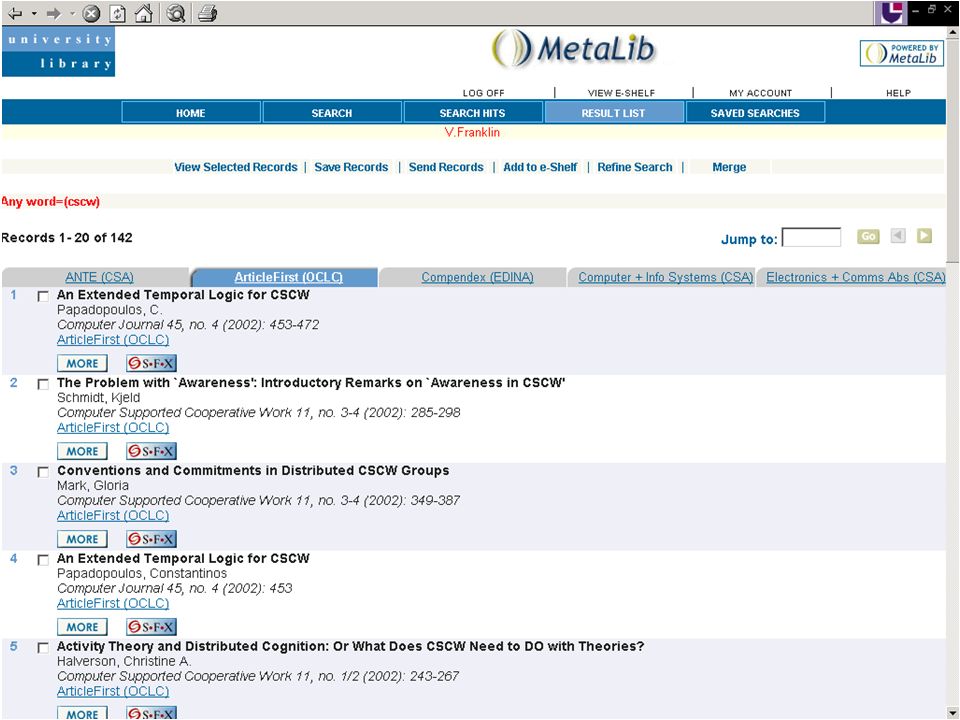Click the Send Records link
The height and width of the screenshot is (720, 960).
pyautogui.click(x=446, y=167)
